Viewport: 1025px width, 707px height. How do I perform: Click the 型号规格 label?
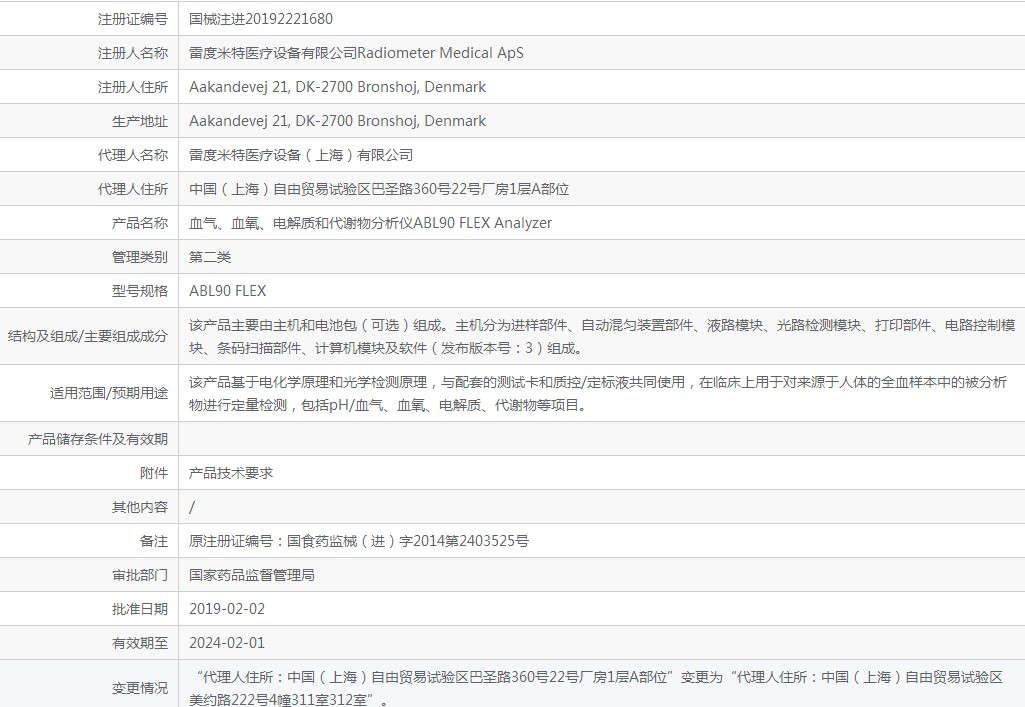point(140,291)
